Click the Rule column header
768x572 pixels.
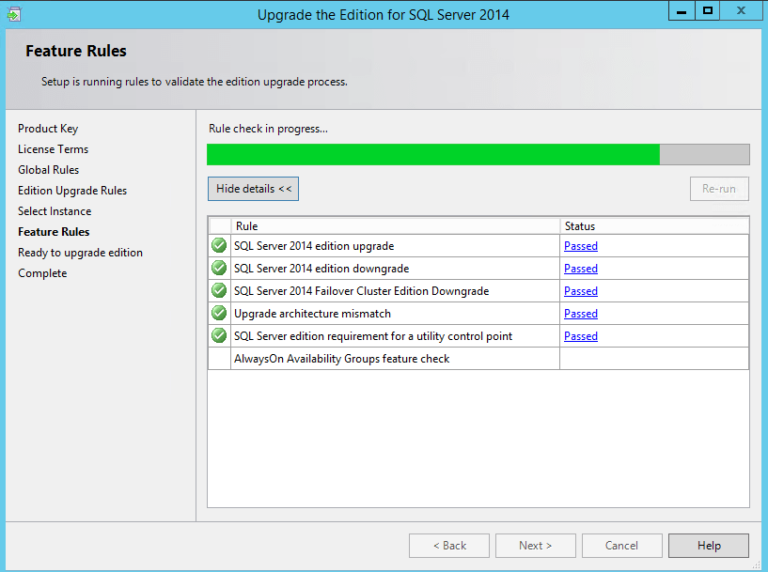click(x=395, y=226)
